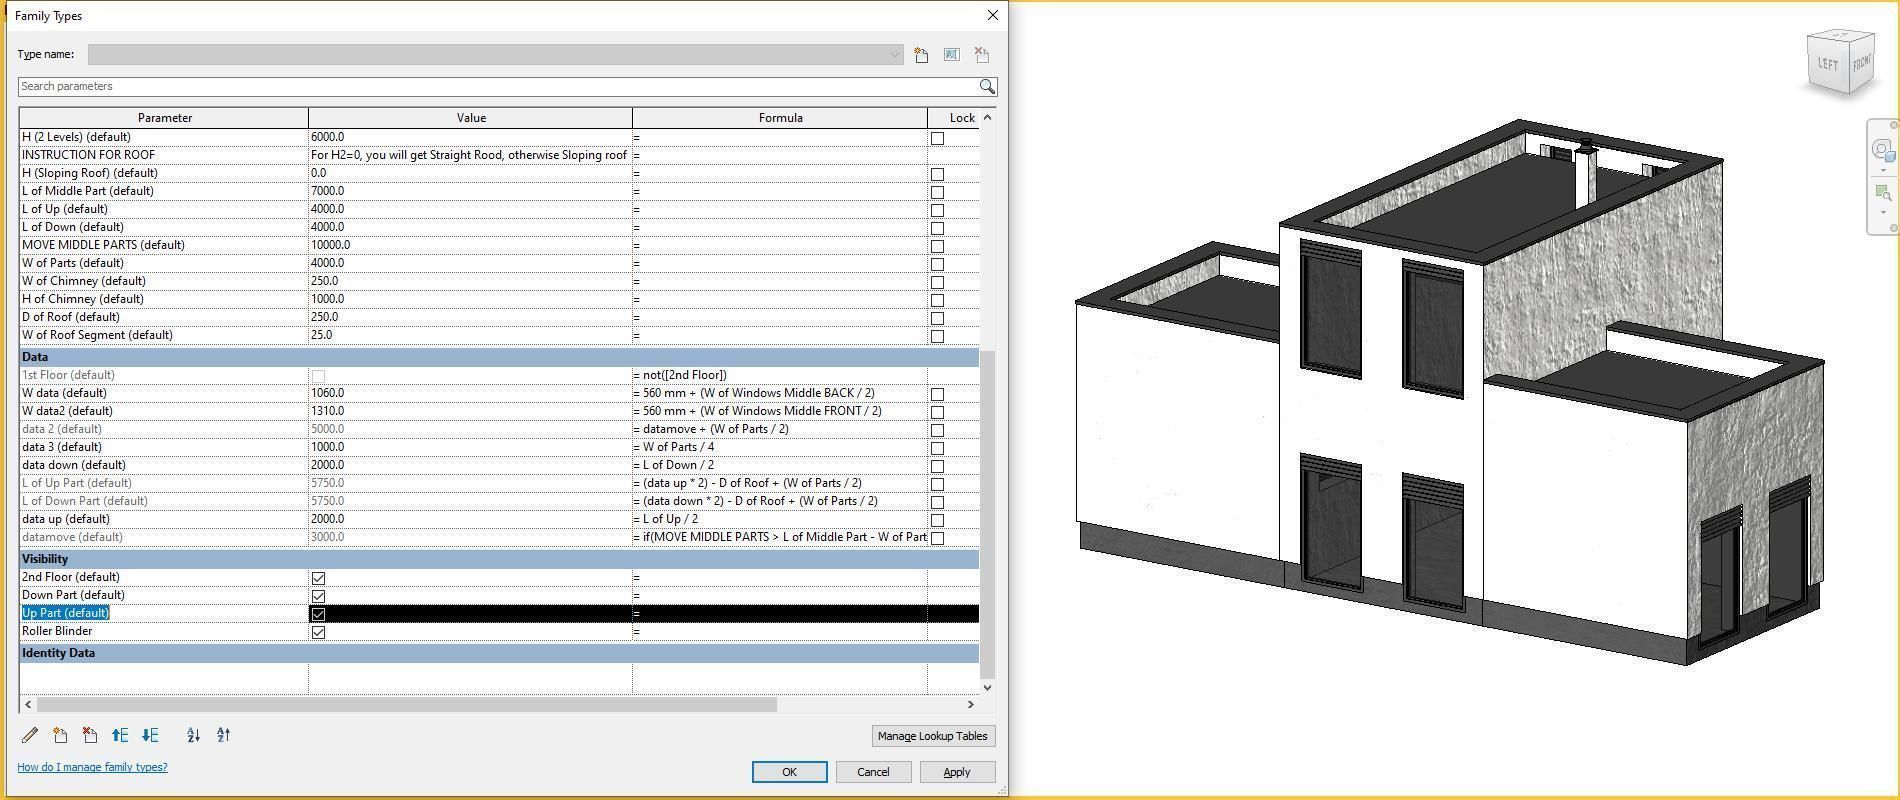Viewport: 1900px width, 800px height.
Task: Uncheck the 2nd Floor visibility checkbox
Action: [318, 578]
